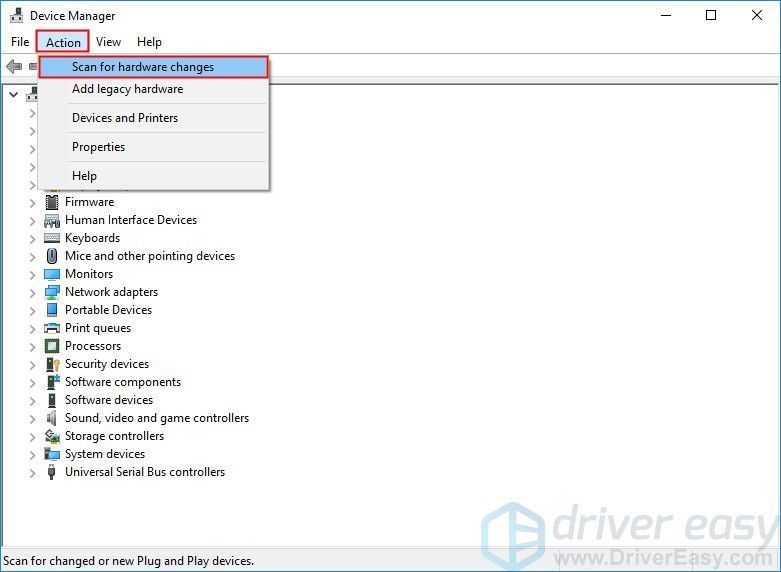Maximize the Device Manager window
This screenshot has width=781, height=572.
click(711, 15)
